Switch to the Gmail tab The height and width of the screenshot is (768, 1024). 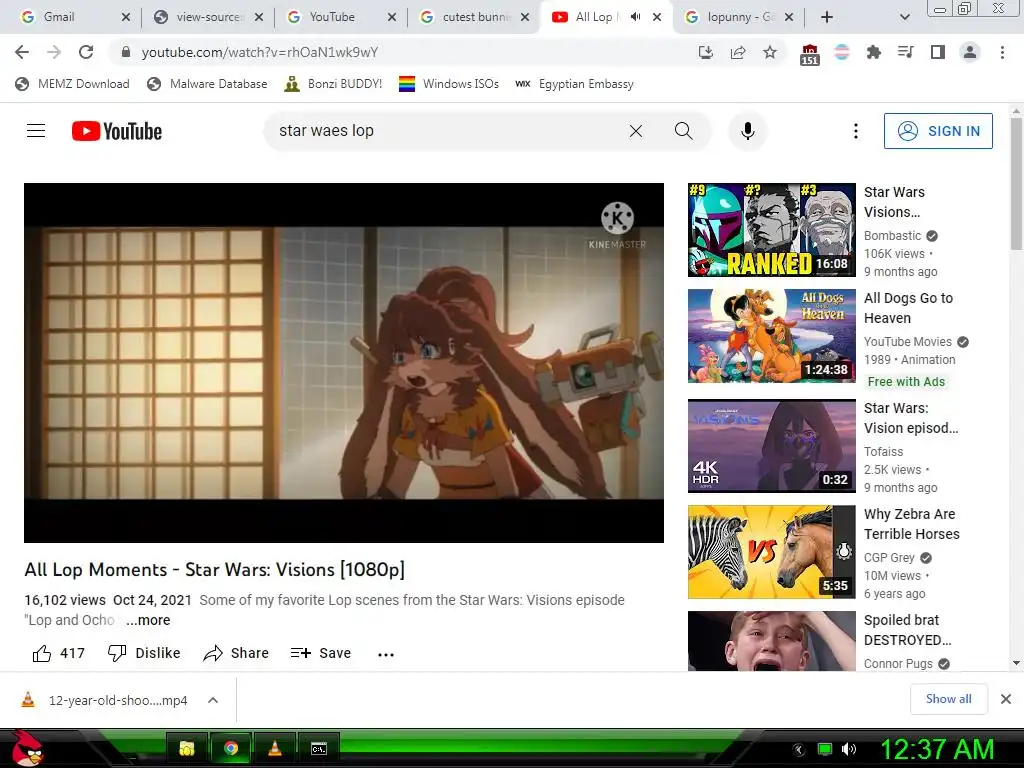59,17
